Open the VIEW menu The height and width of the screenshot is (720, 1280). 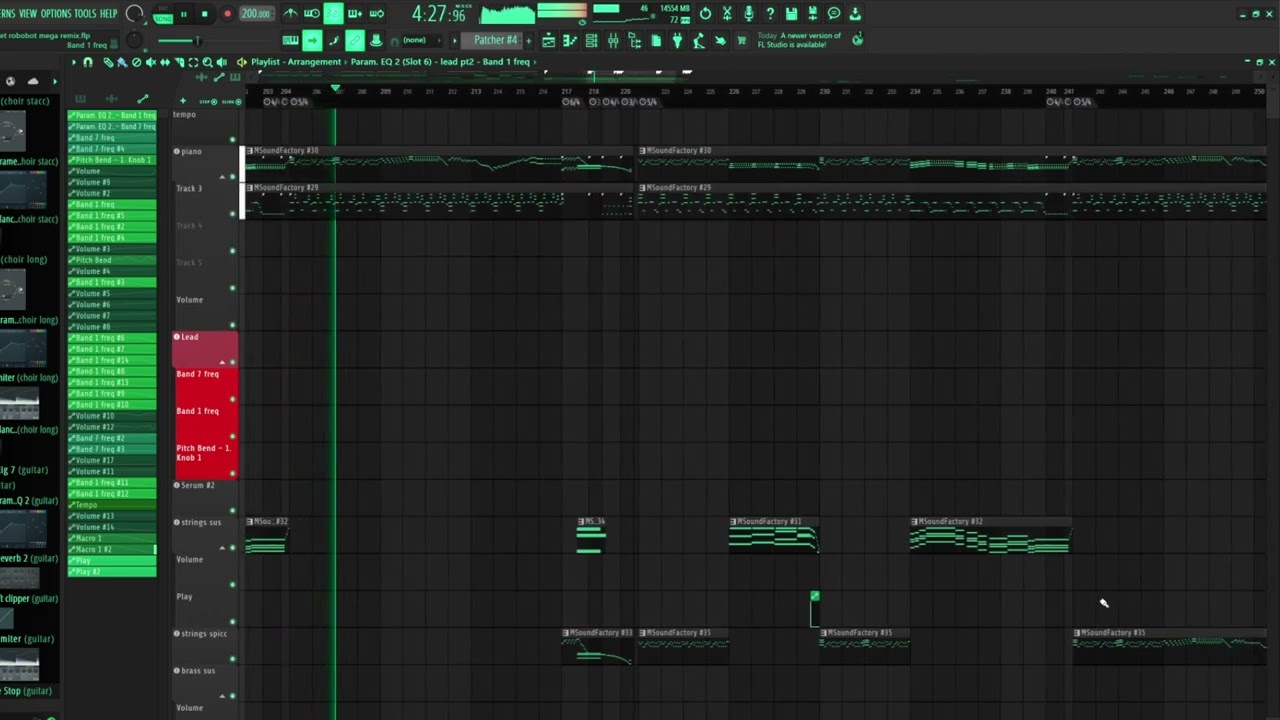point(27,14)
